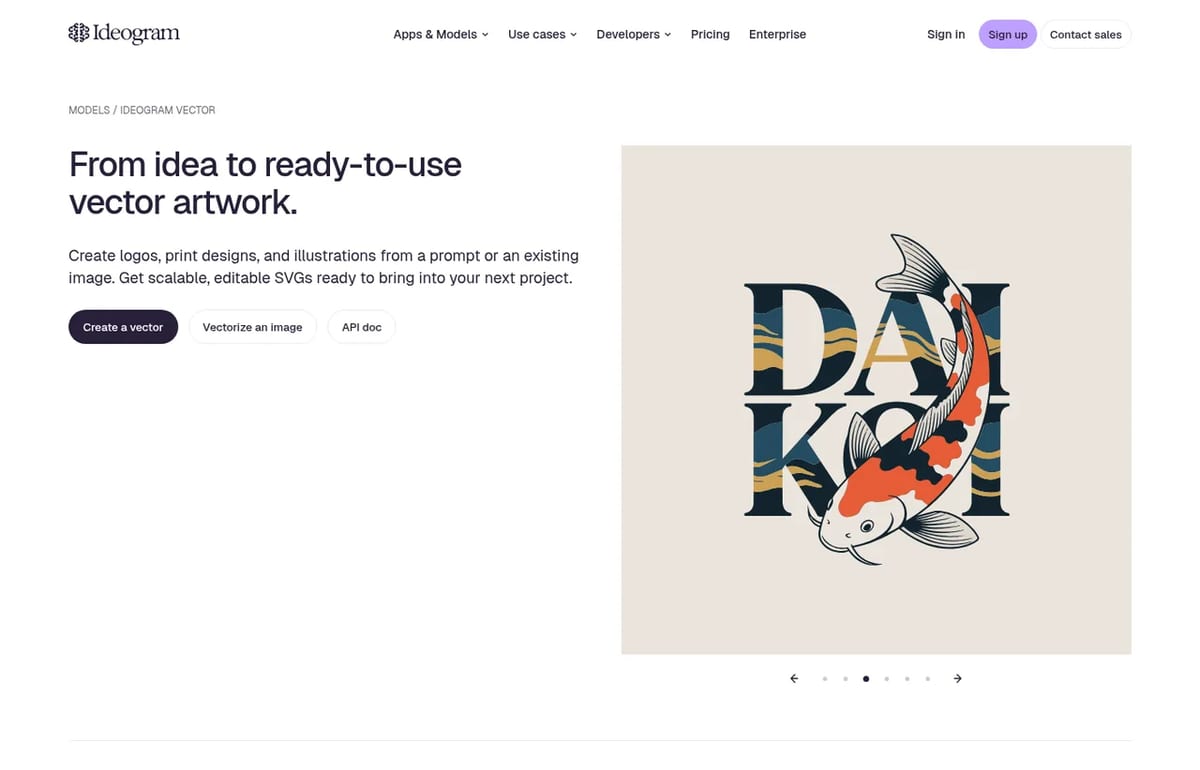Viewport: 1200px width, 770px height.
Task: Go to the Enterprise page
Action: click(x=777, y=34)
